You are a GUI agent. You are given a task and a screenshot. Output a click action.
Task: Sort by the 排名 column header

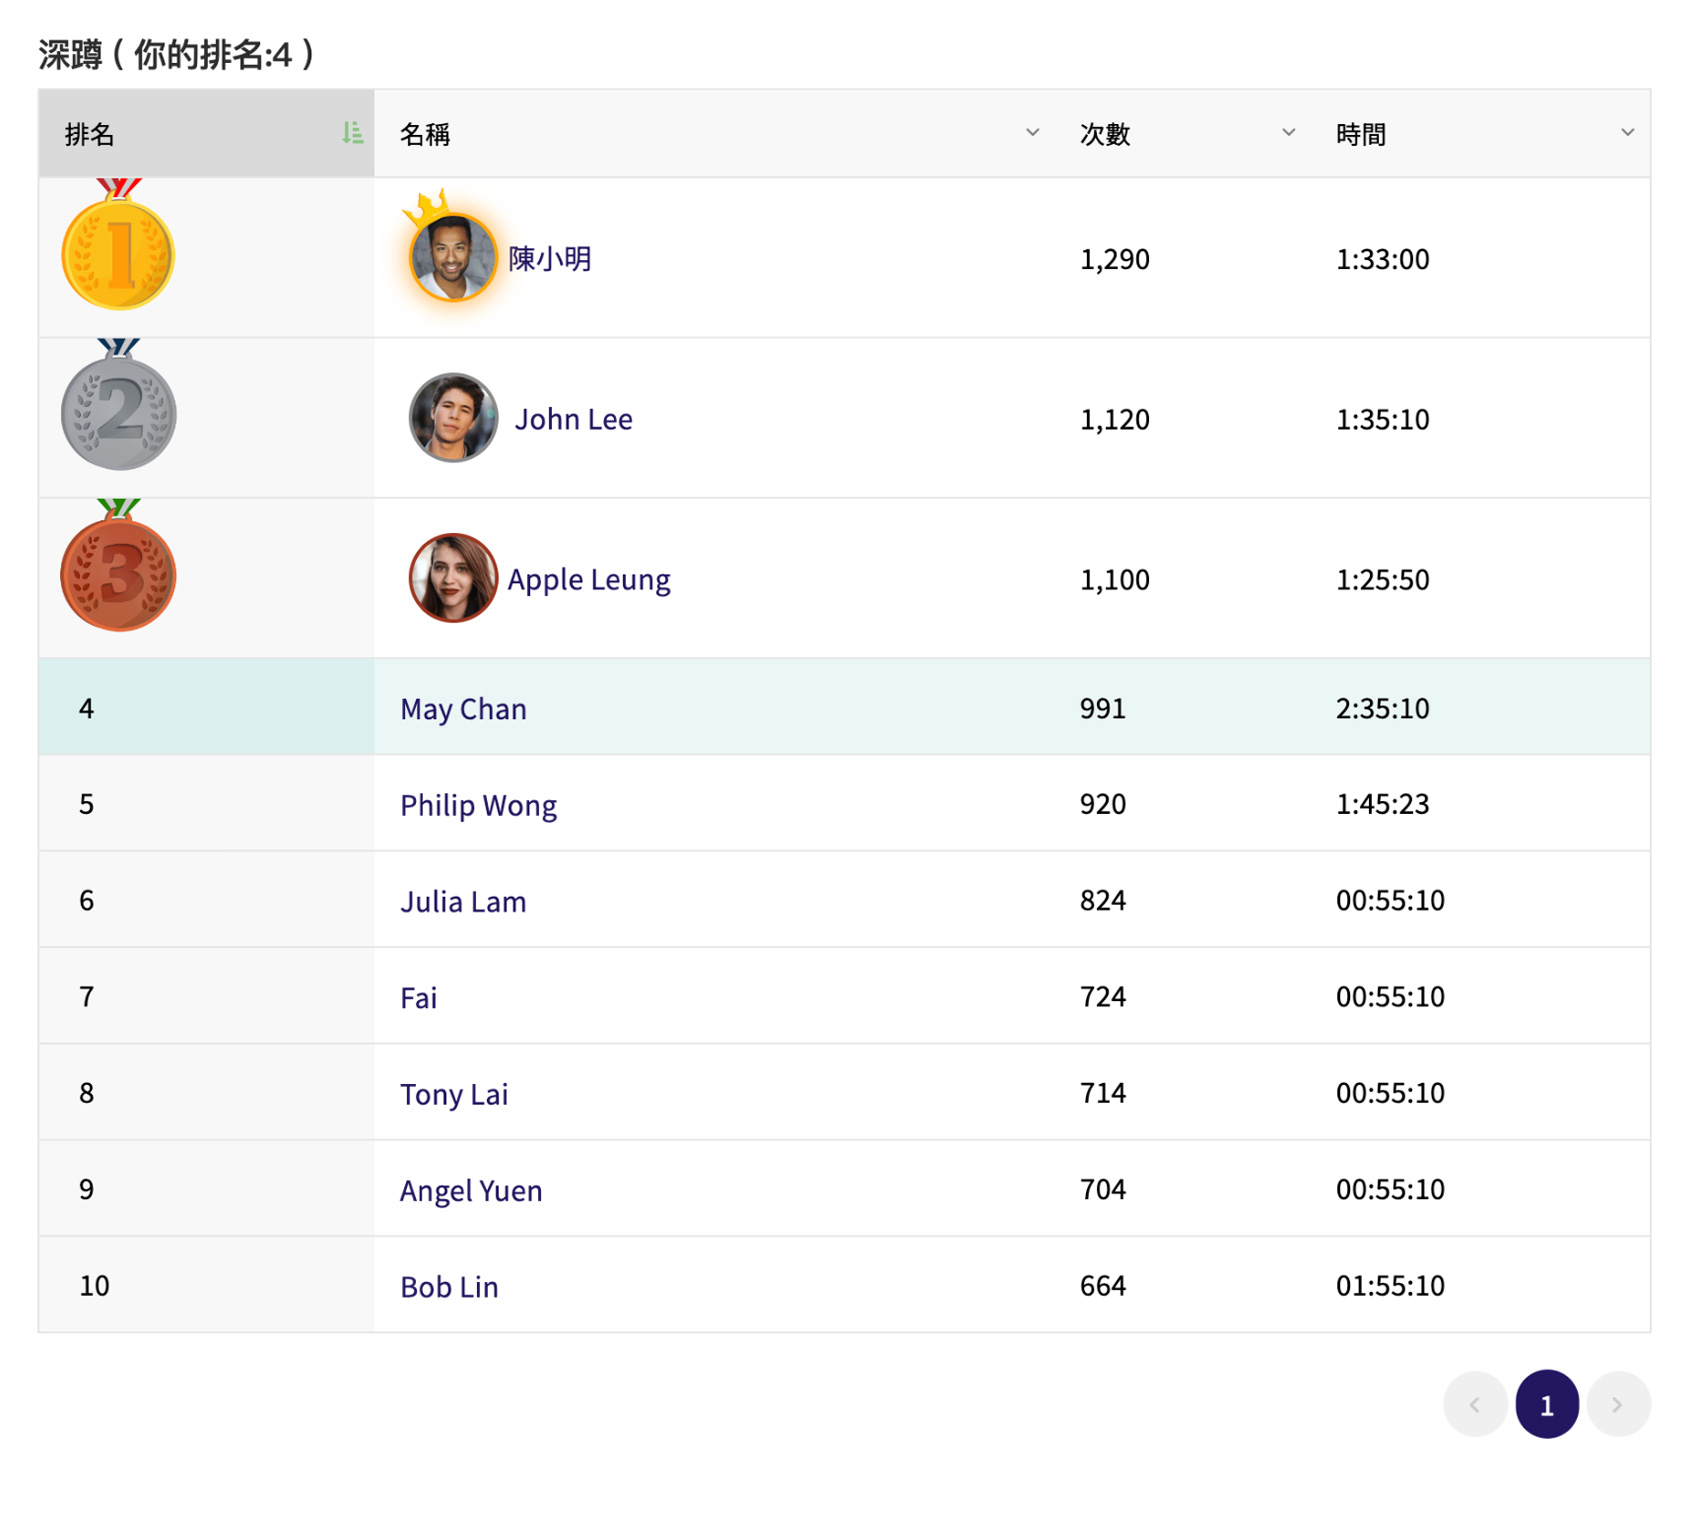pos(90,134)
